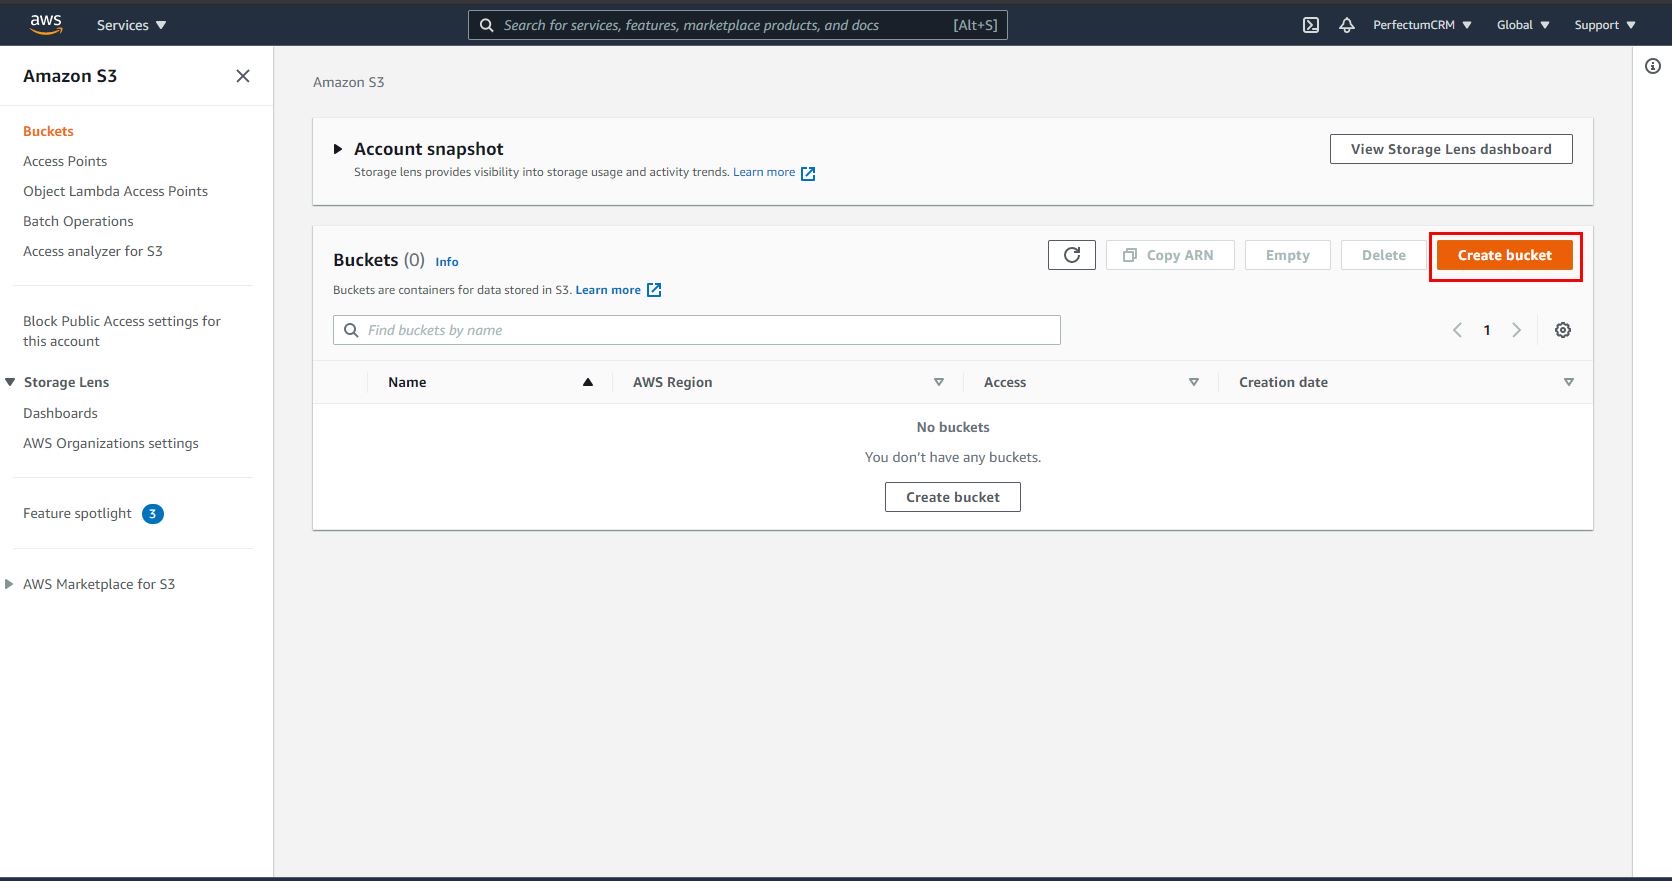Open the Buckets Info link
The image size is (1672, 881).
click(x=447, y=262)
